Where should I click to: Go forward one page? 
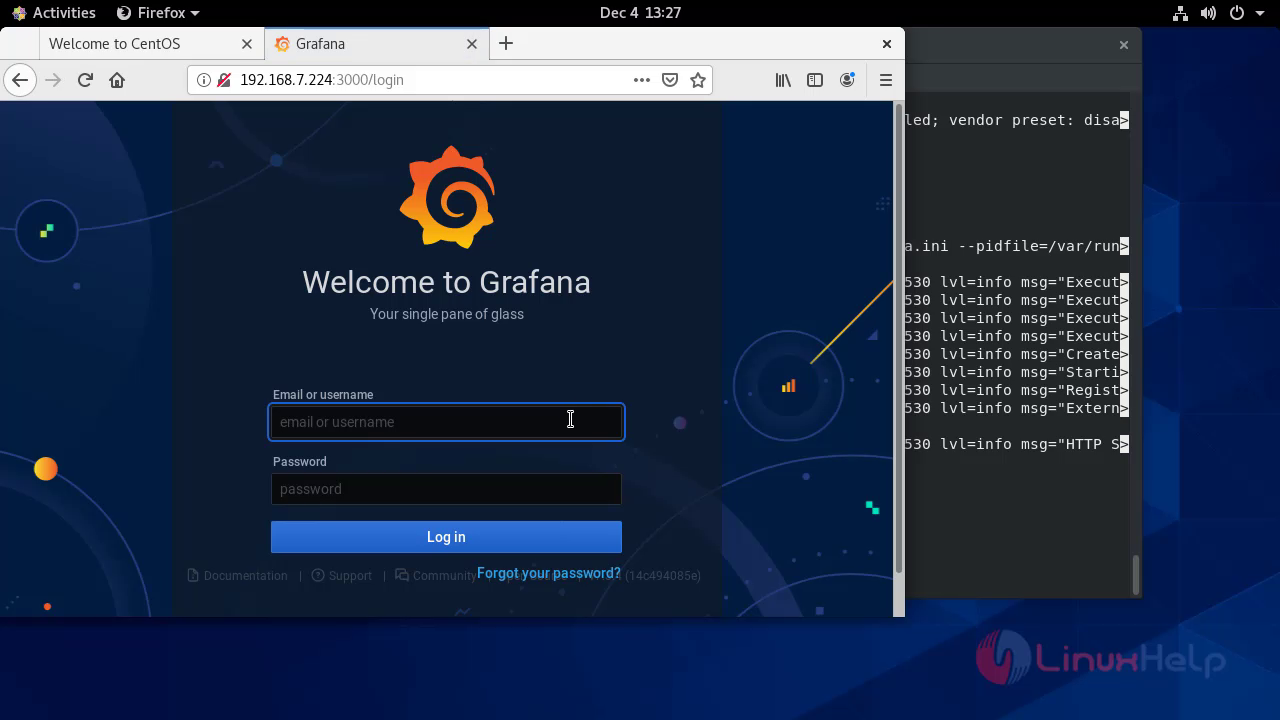pos(53,80)
